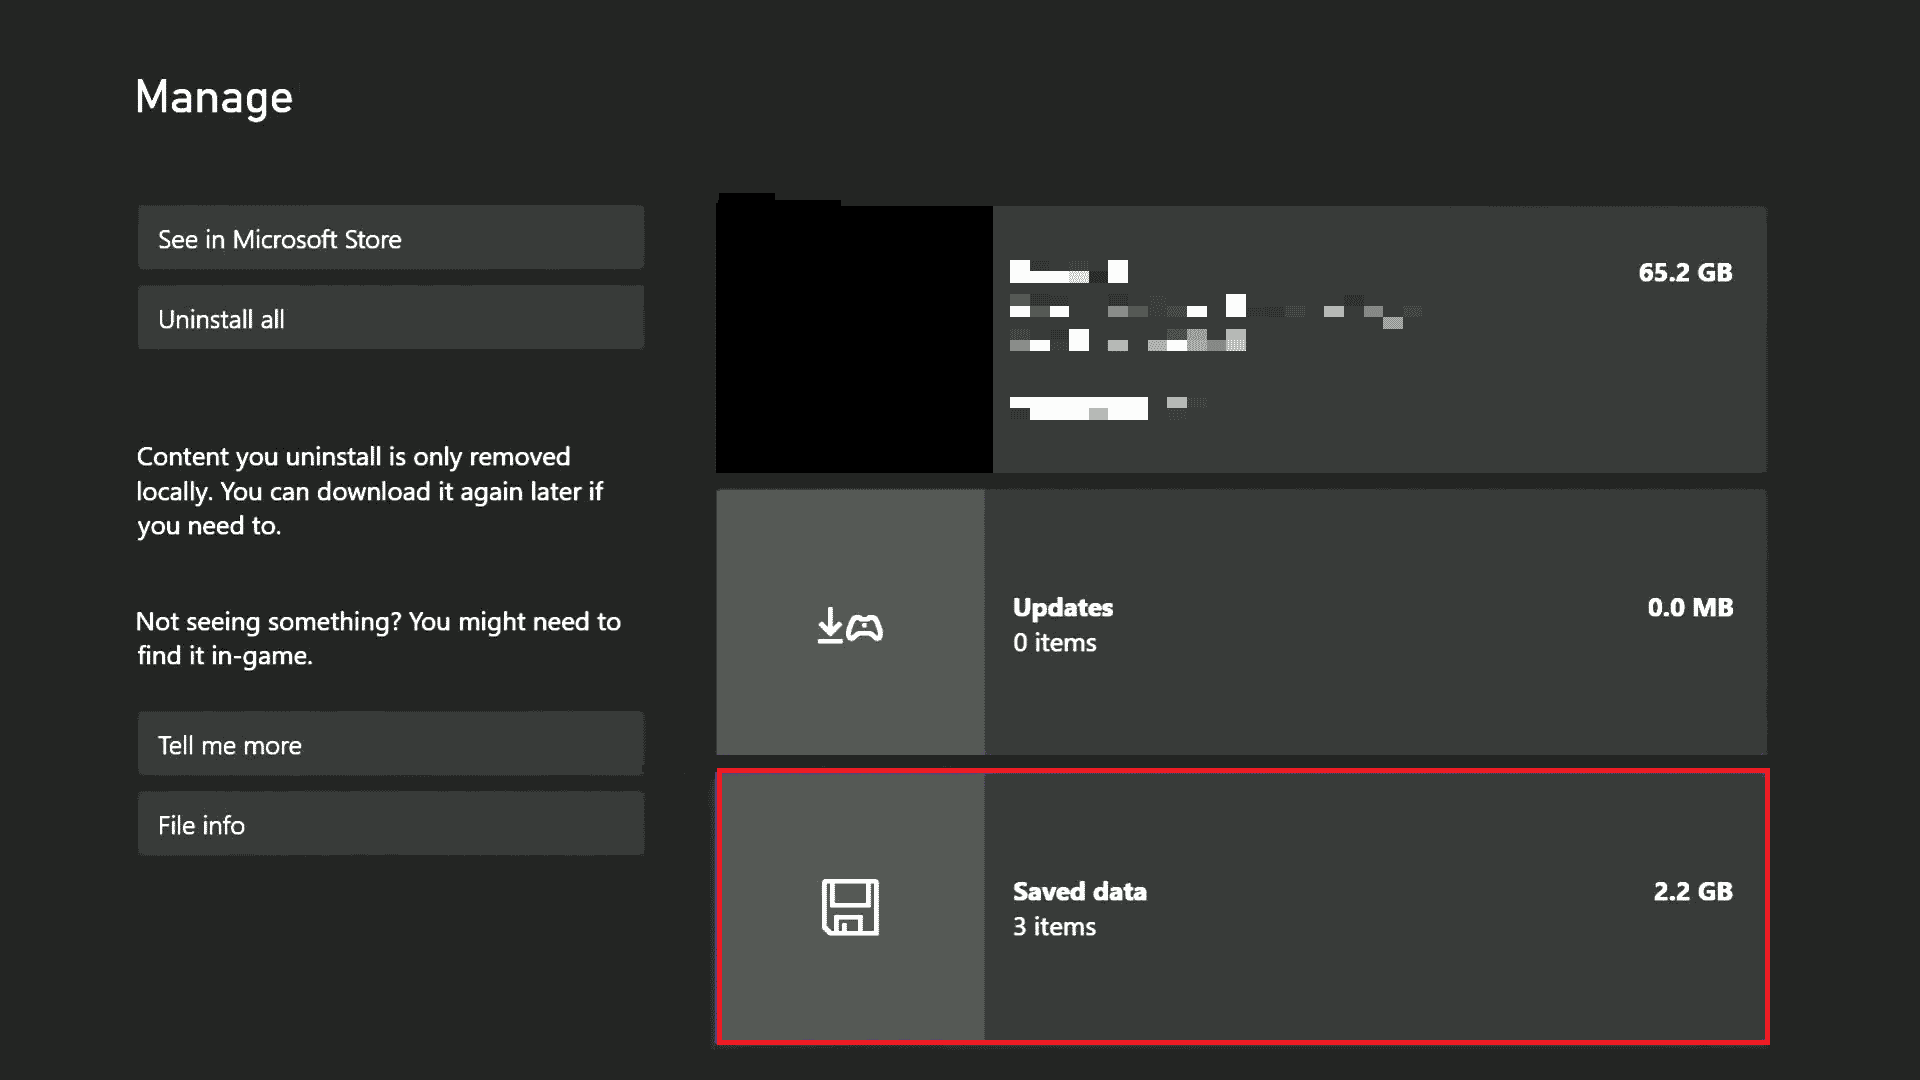Click the 0.0 MB updates size
Screen dimensions: 1920x1080
click(1689, 607)
